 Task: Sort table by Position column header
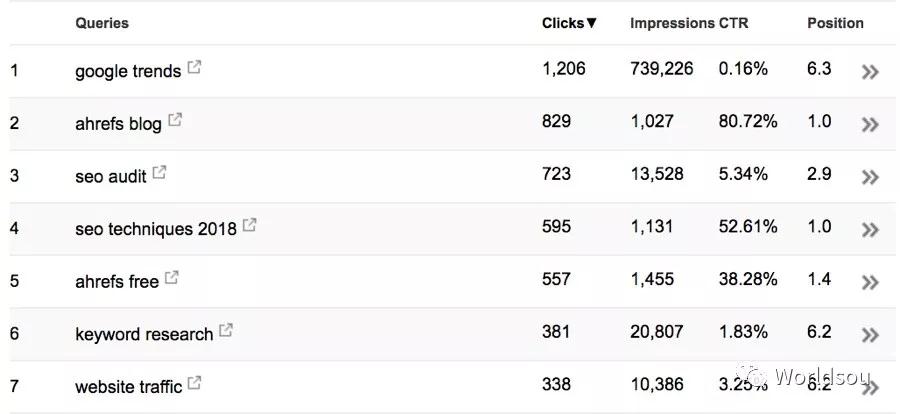835,23
